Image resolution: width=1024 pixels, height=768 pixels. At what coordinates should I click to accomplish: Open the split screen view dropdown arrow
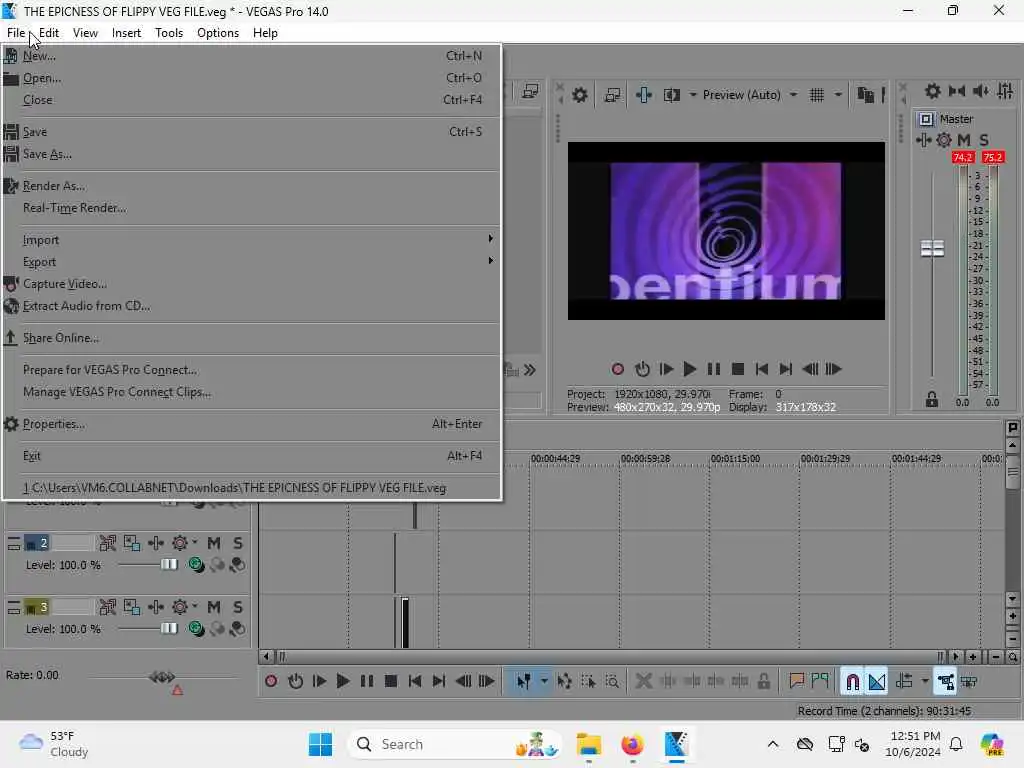[693, 95]
